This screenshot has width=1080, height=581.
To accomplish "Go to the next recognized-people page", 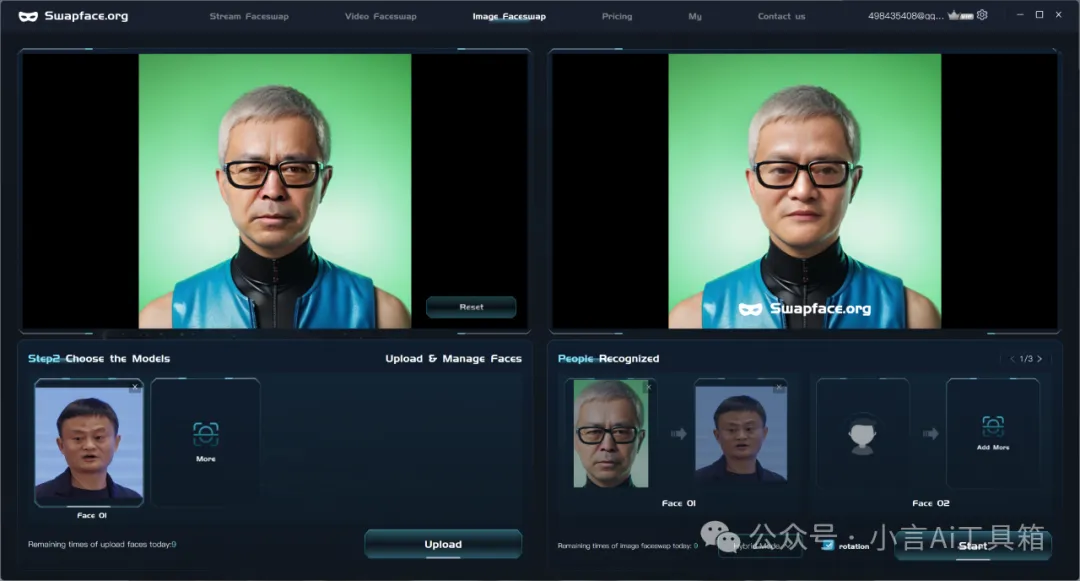I will 1039,359.
